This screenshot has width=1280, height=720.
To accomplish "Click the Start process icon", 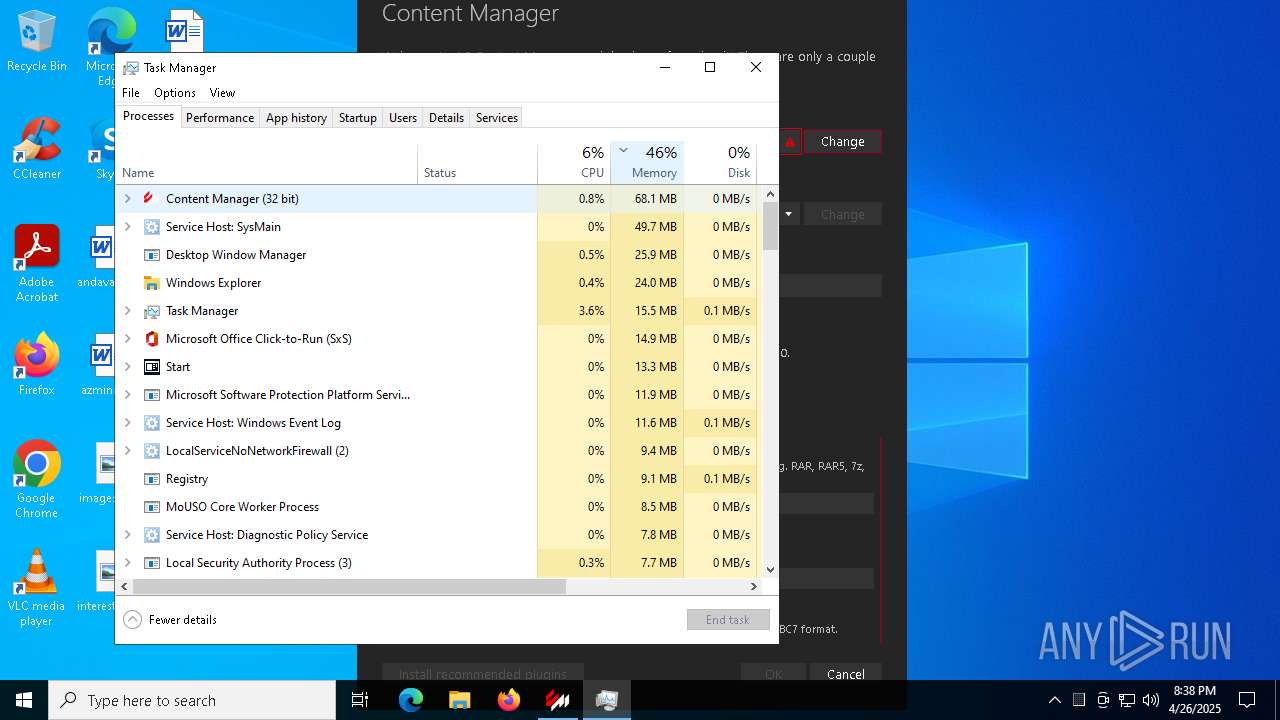I will [x=151, y=367].
